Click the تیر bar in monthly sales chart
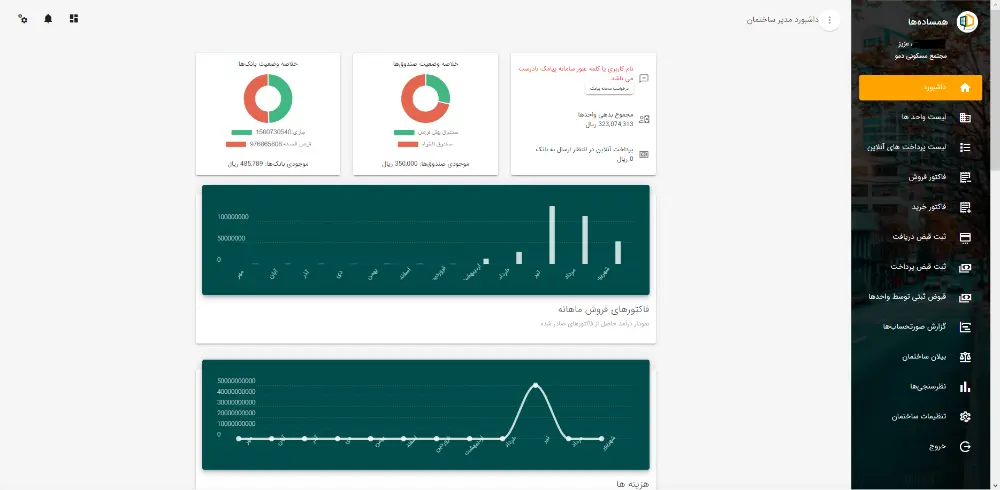The image size is (1000, 490). click(552, 235)
